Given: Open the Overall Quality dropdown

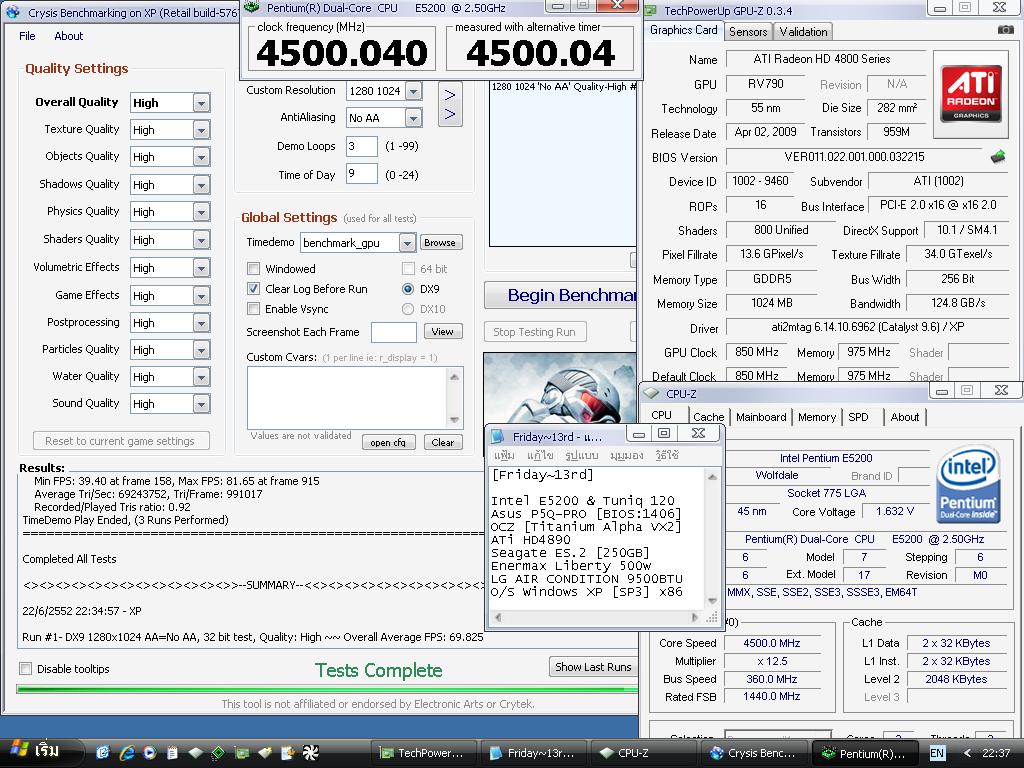Looking at the screenshot, I should point(201,103).
